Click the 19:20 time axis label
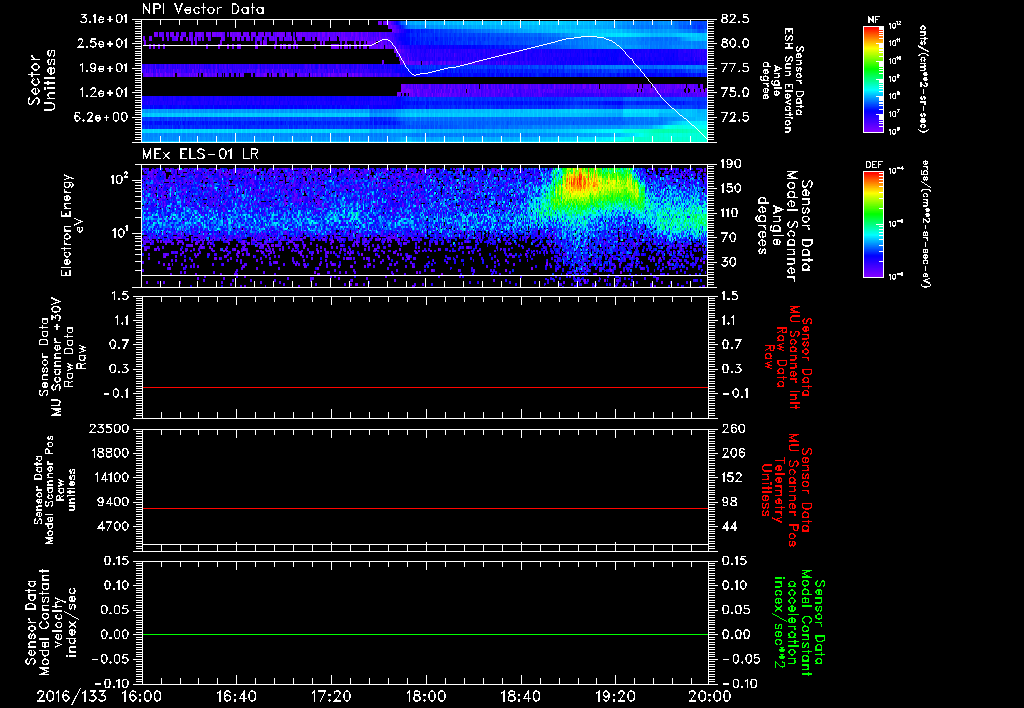1024x708 pixels. pos(615,696)
